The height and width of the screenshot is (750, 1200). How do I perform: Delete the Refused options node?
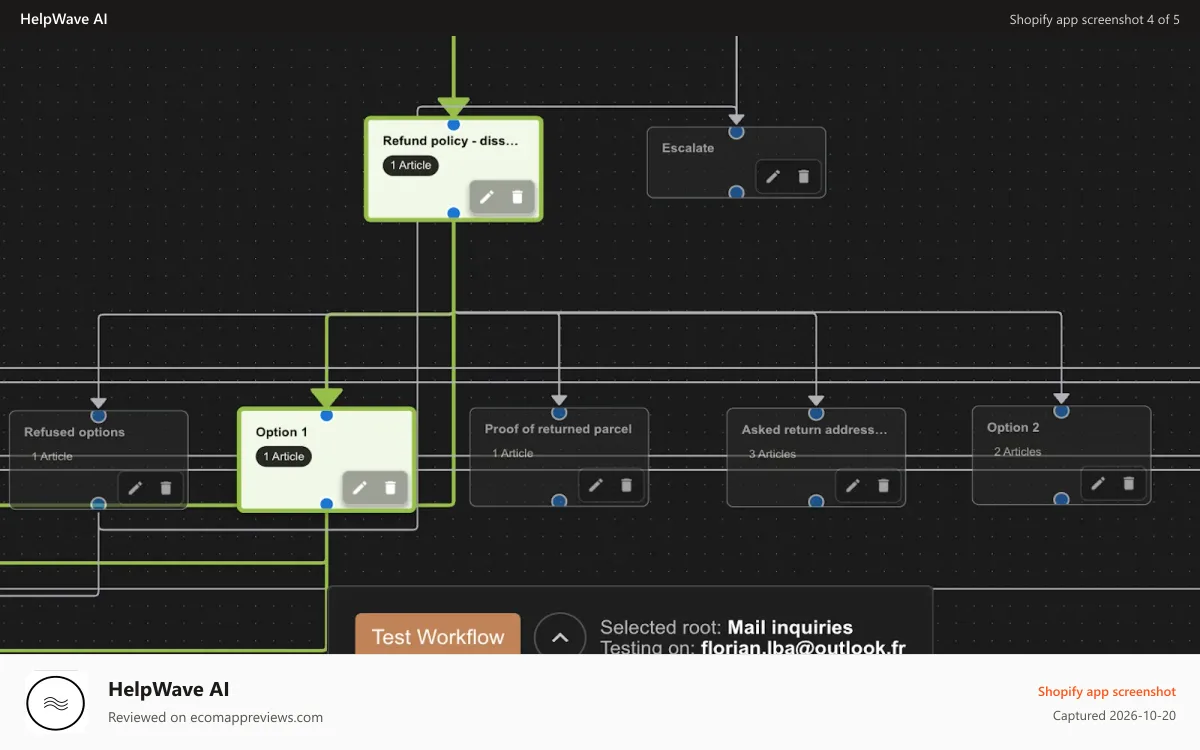click(166, 488)
